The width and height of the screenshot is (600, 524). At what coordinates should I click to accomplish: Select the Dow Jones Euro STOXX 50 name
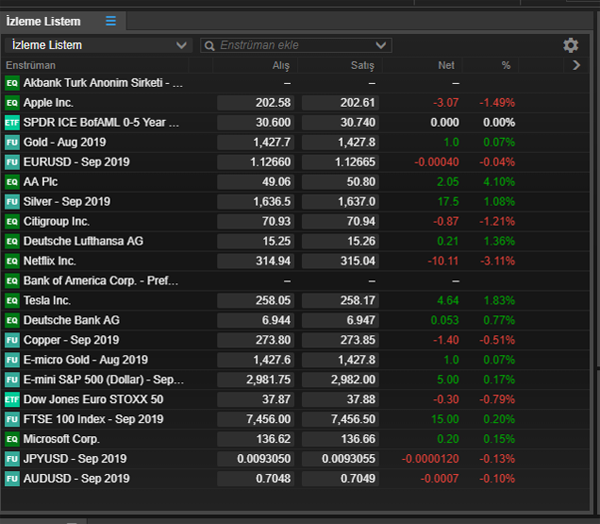93,399
